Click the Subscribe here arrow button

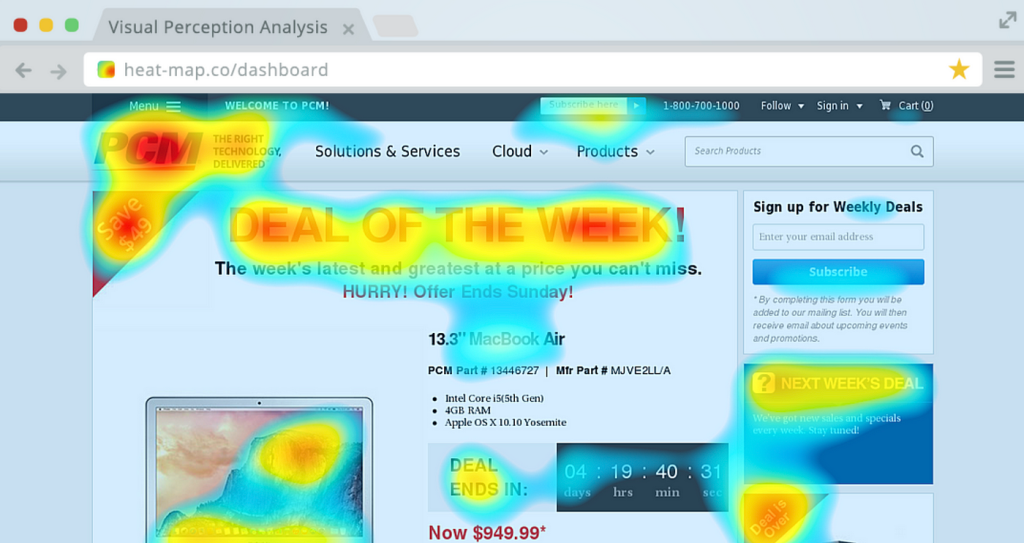(636, 105)
